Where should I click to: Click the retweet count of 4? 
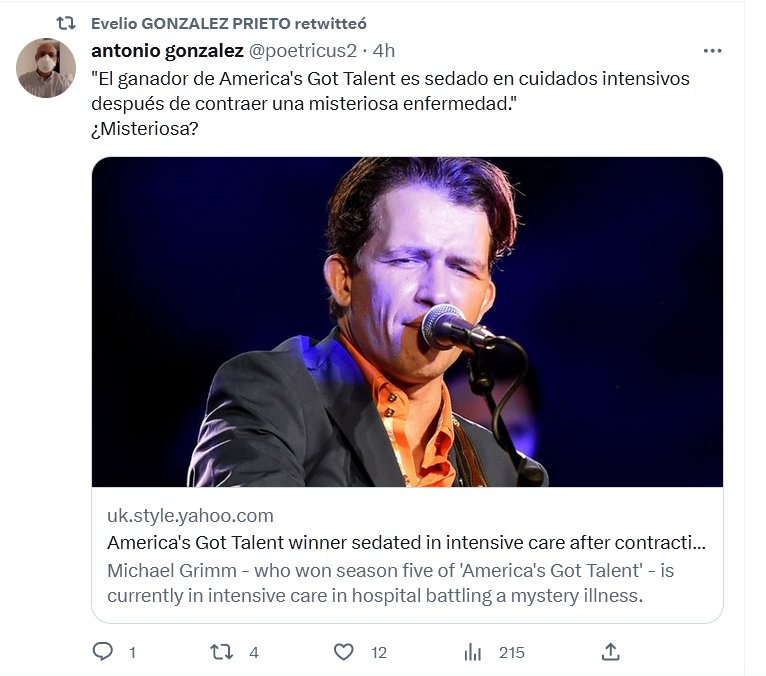(x=254, y=652)
